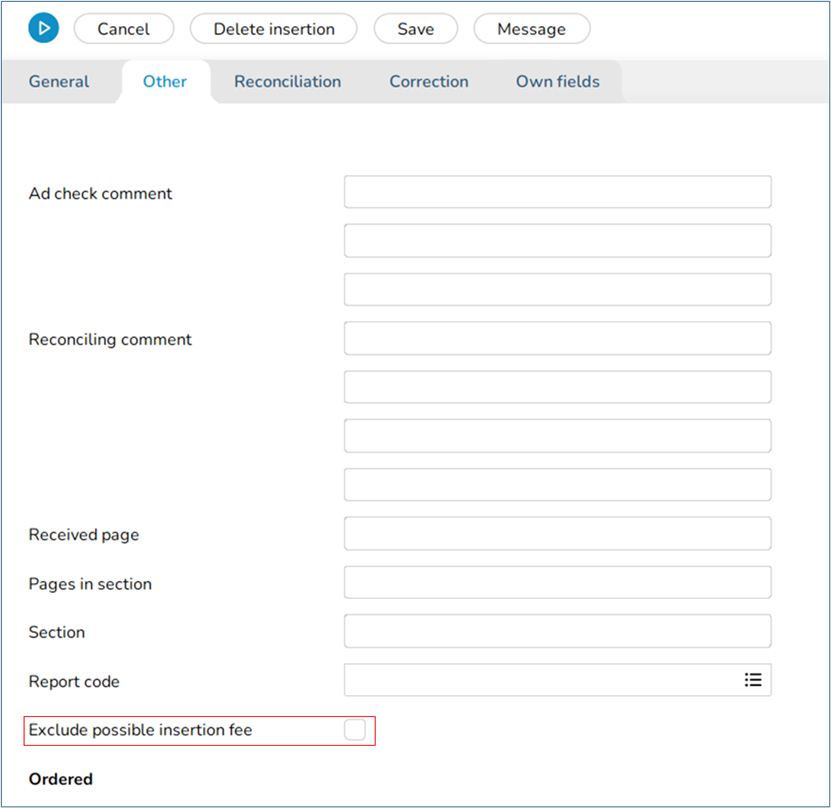Image resolution: width=831 pixels, height=808 pixels.
Task: Open the Reconciliation tab
Action: click(287, 82)
